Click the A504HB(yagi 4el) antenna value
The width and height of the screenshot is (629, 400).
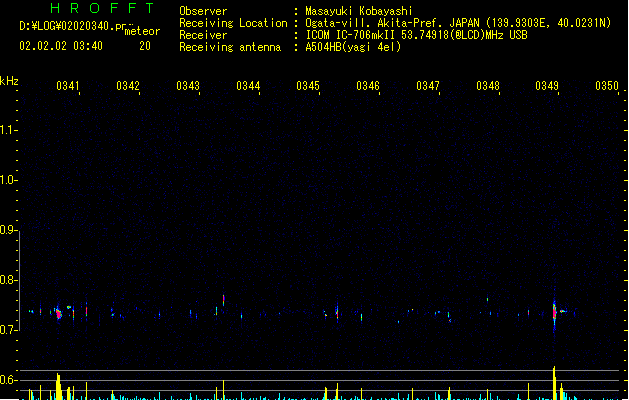(x=353, y=47)
